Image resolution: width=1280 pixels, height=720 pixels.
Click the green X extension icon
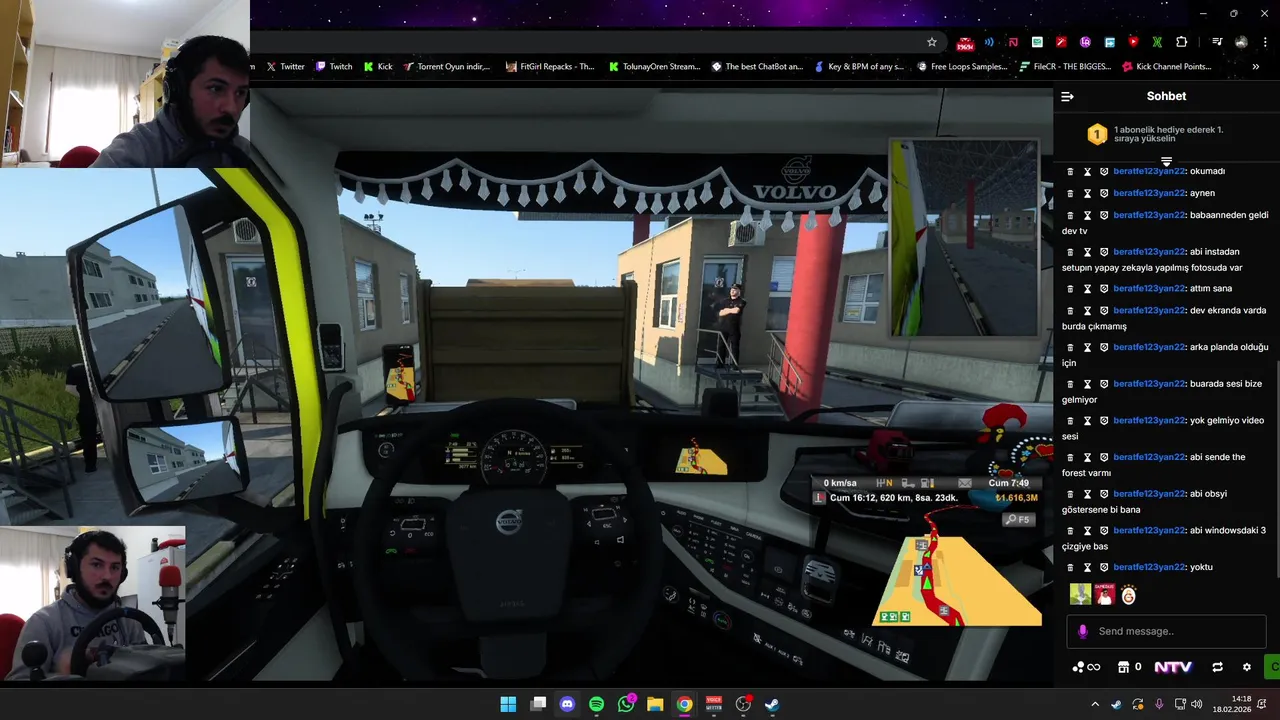point(1157,42)
